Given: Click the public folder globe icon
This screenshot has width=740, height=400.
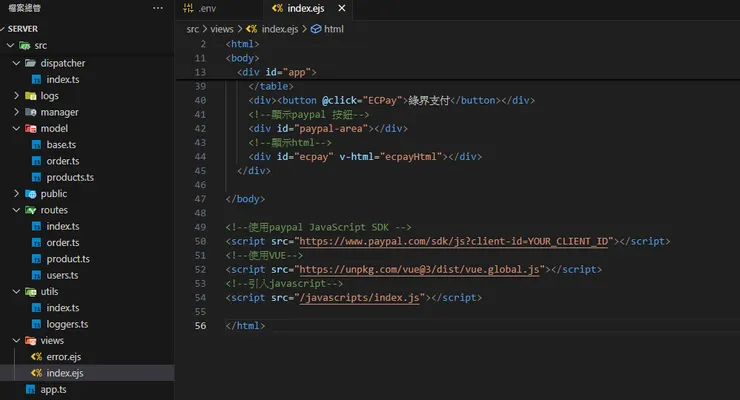Looking at the screenshot, I should [30, 194].
